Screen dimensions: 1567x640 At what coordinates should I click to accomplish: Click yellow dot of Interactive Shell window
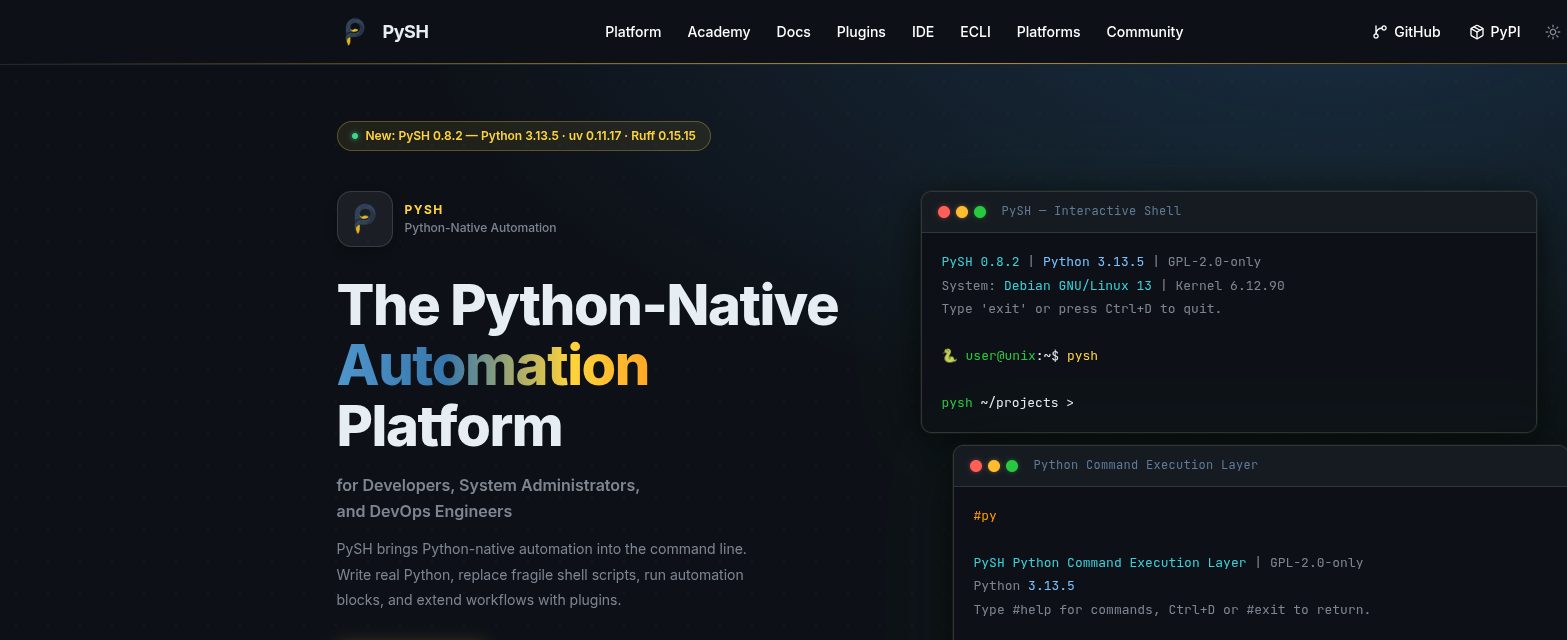pyautogui.click(x=962, y=212)
